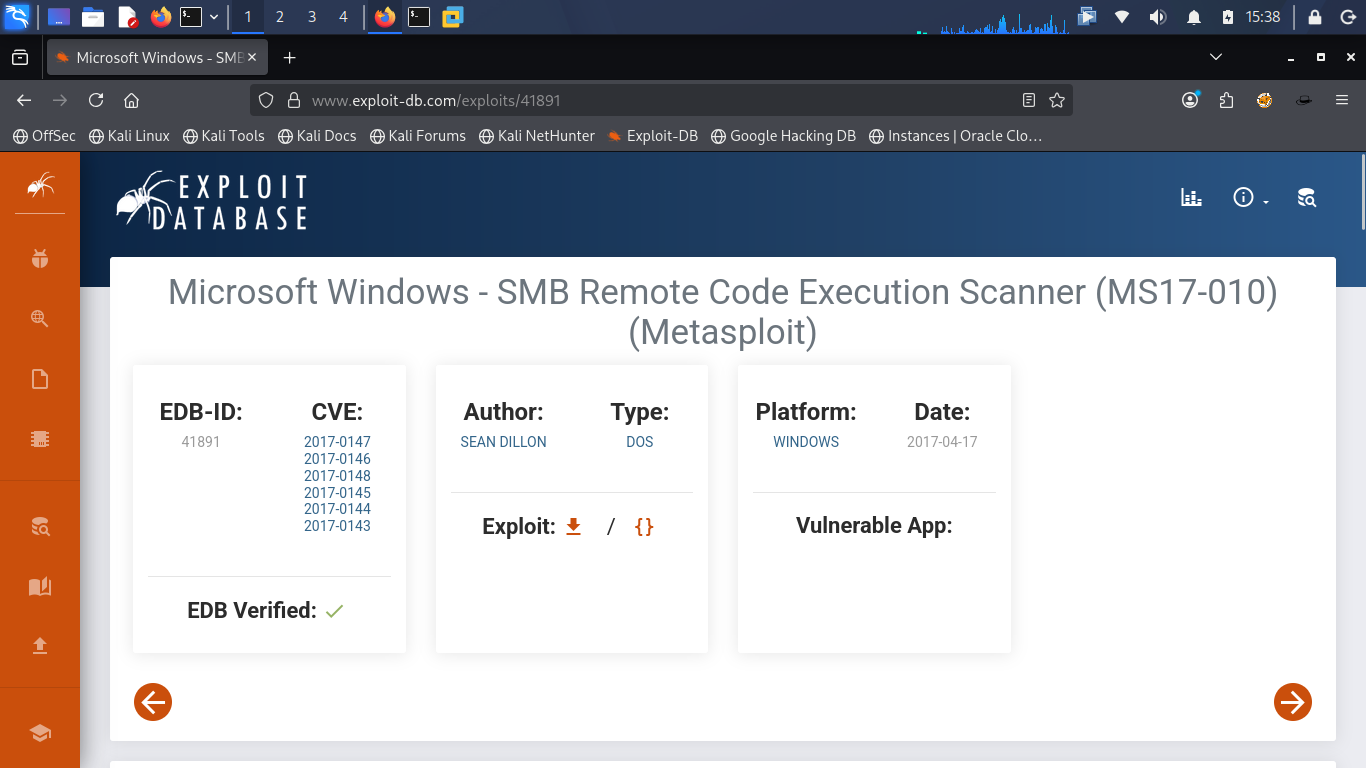Go to next exploit with right arrow

point(1293,702)
